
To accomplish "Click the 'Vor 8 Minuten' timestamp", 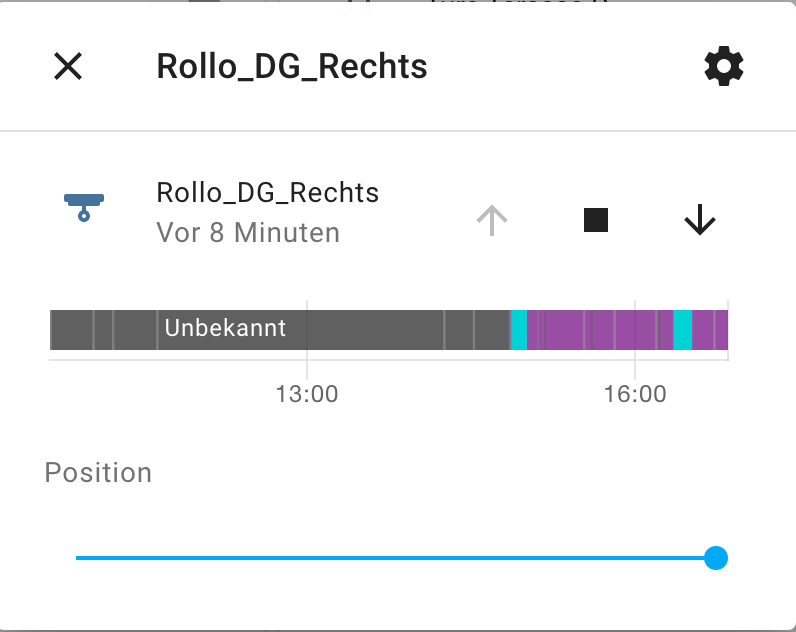I will [x=248, y=233].
